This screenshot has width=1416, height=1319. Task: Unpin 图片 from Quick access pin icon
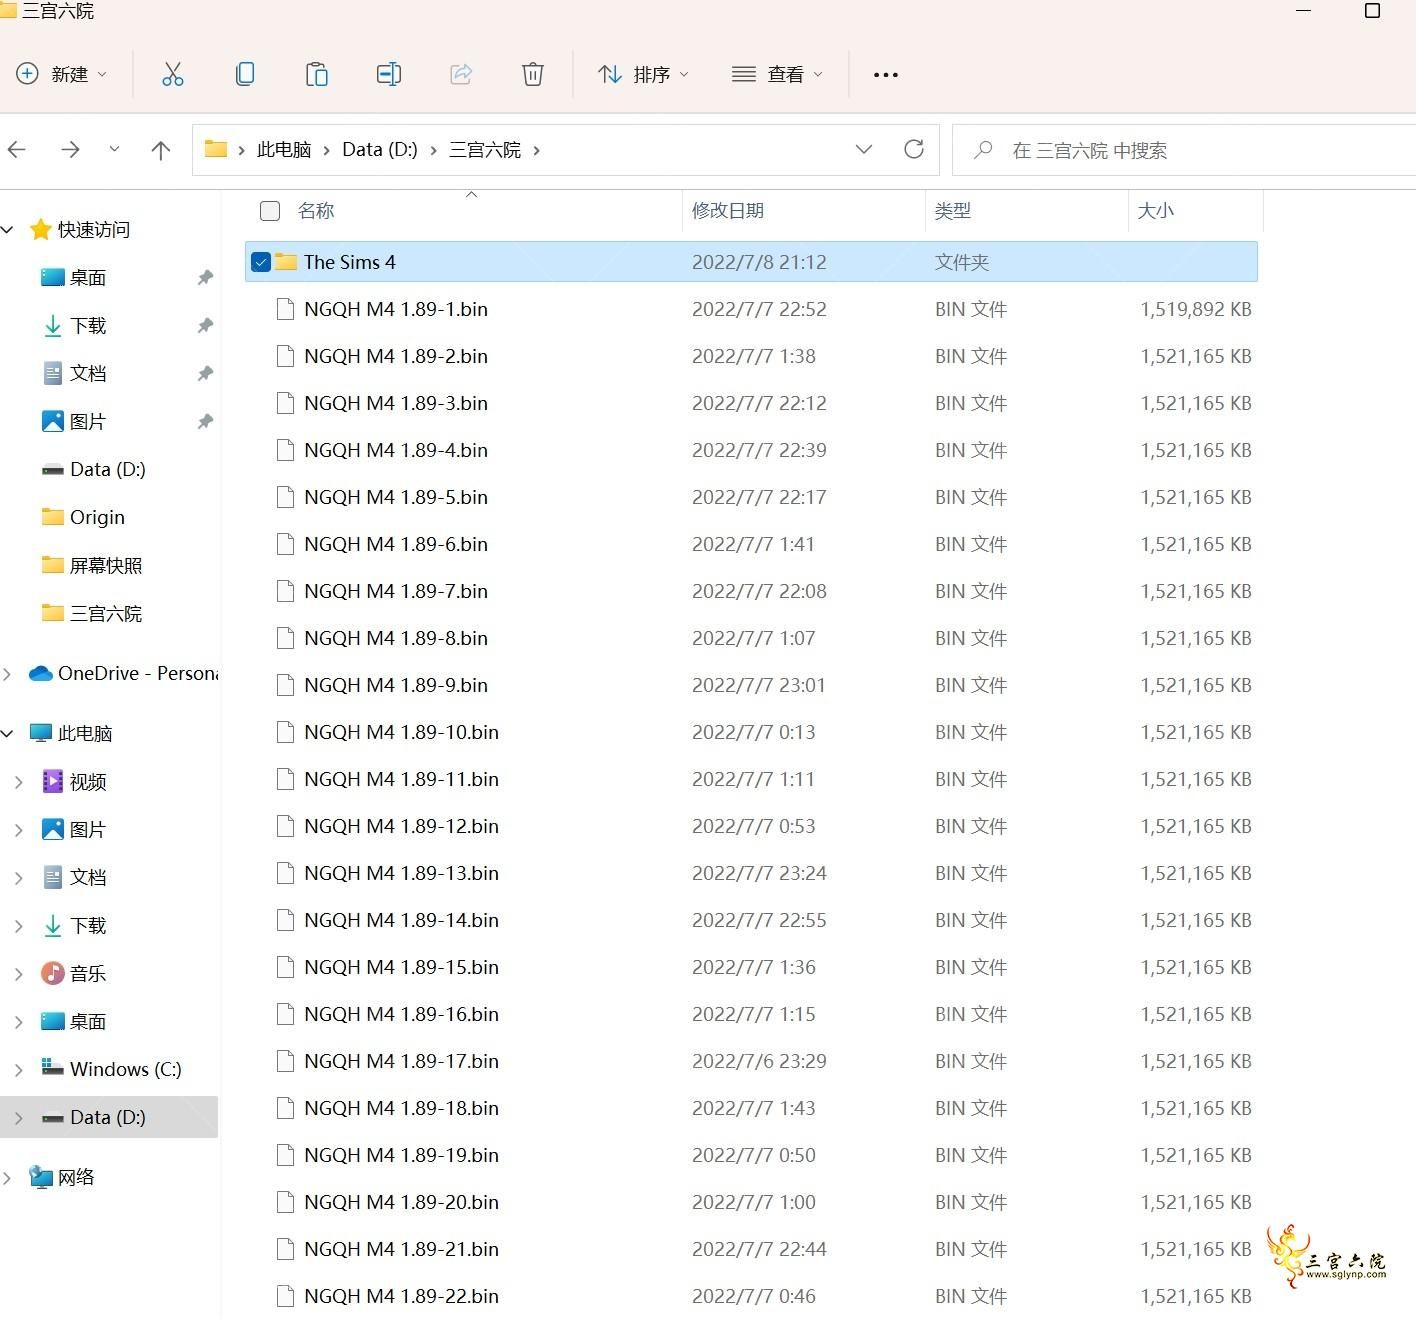[205, 421]
